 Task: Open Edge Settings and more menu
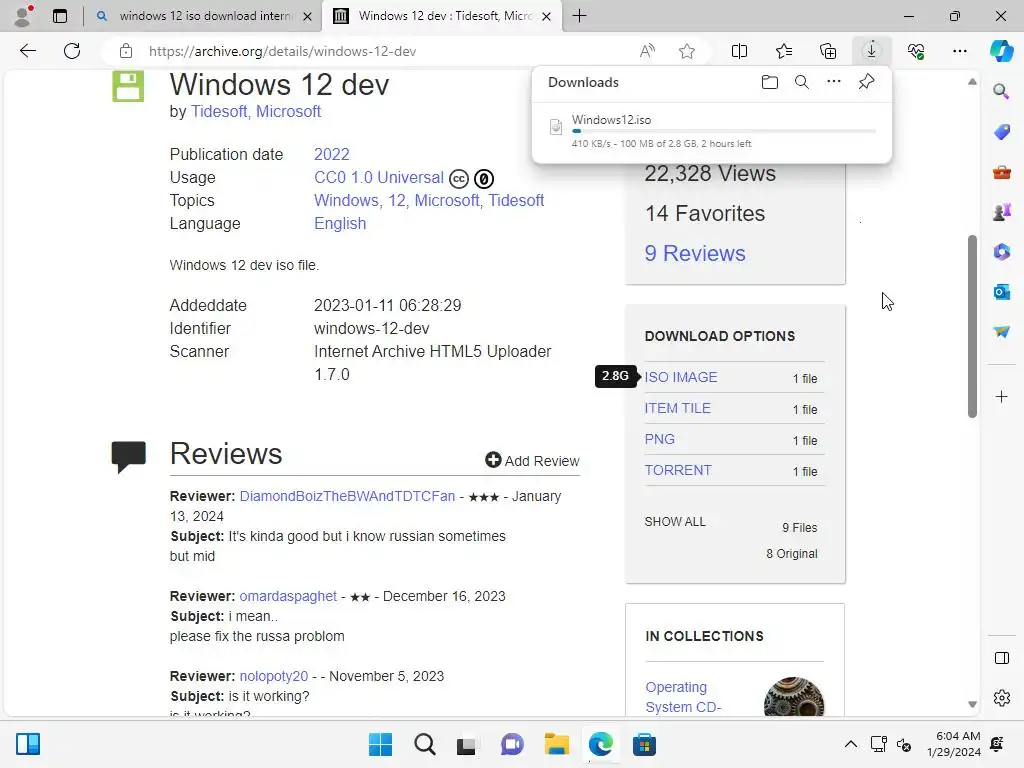(x=959, y=51)
